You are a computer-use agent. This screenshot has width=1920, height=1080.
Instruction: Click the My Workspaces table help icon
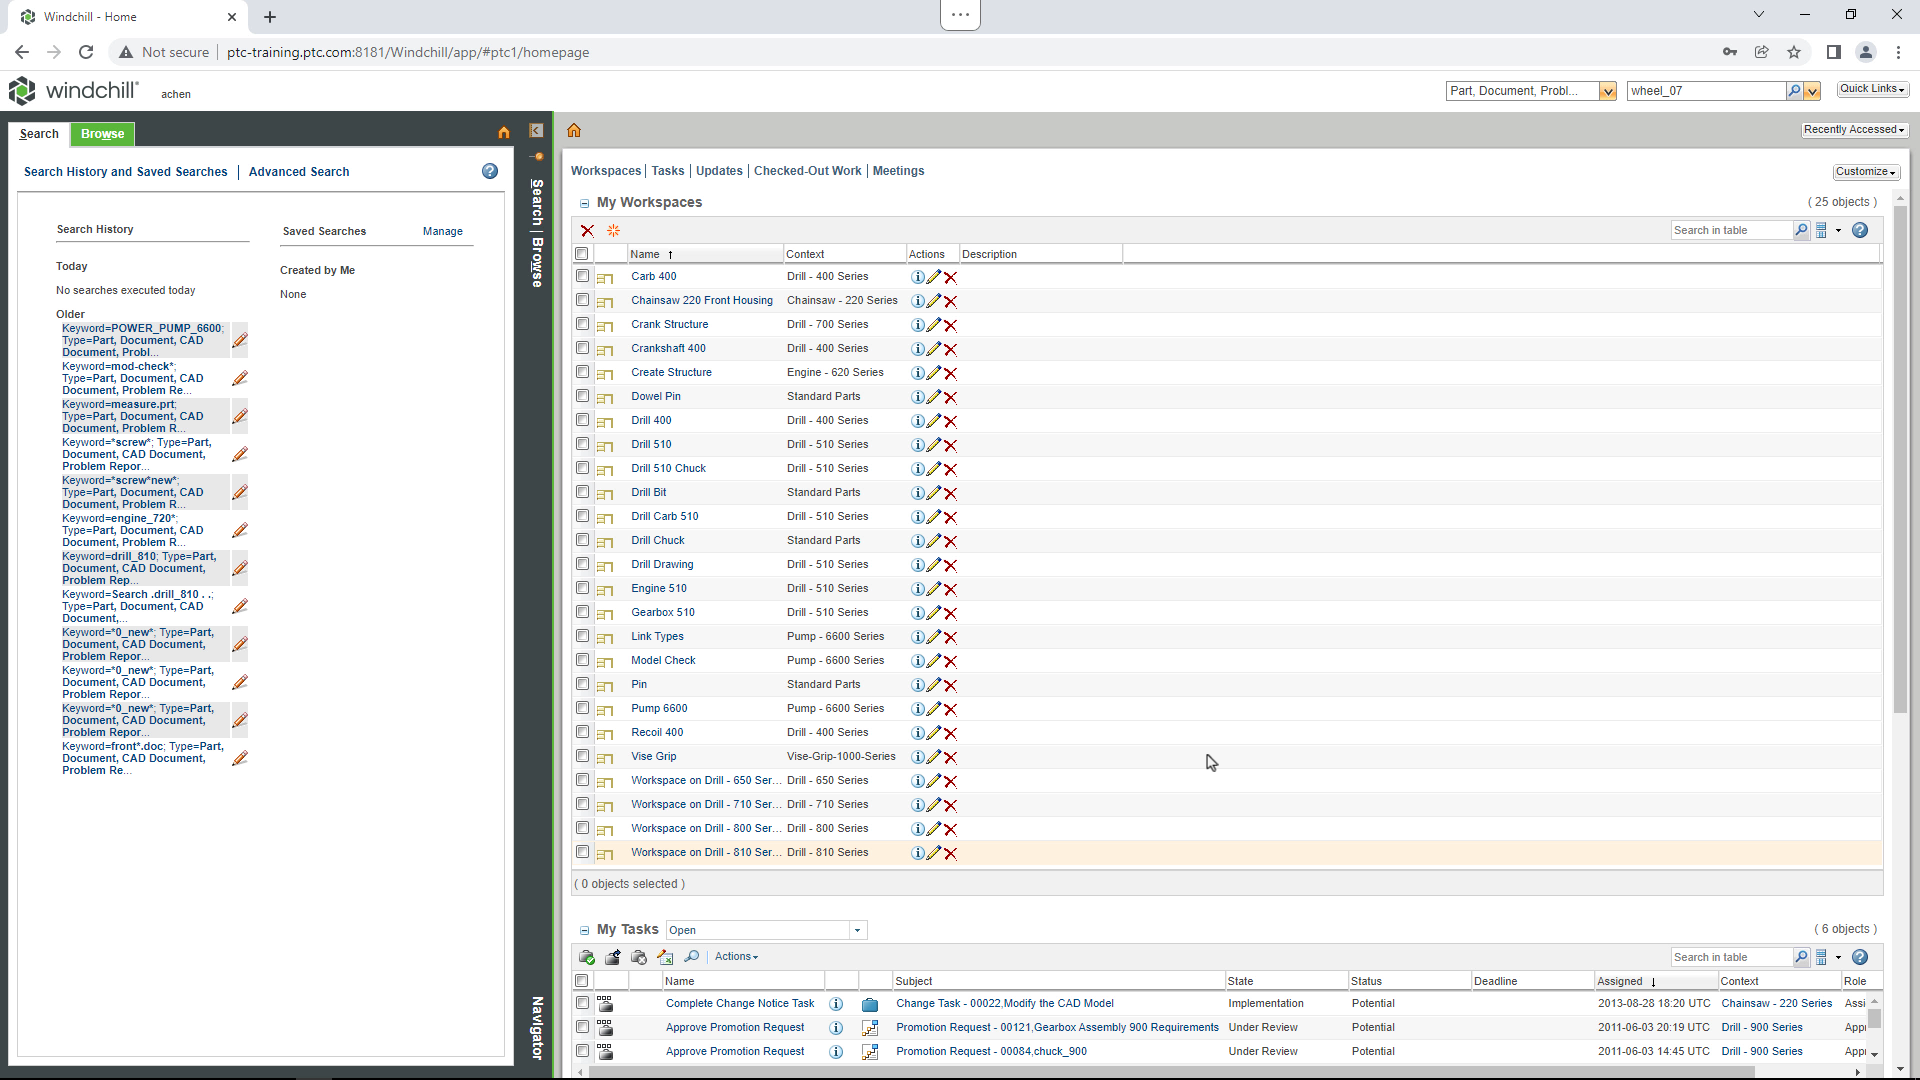1860,231
